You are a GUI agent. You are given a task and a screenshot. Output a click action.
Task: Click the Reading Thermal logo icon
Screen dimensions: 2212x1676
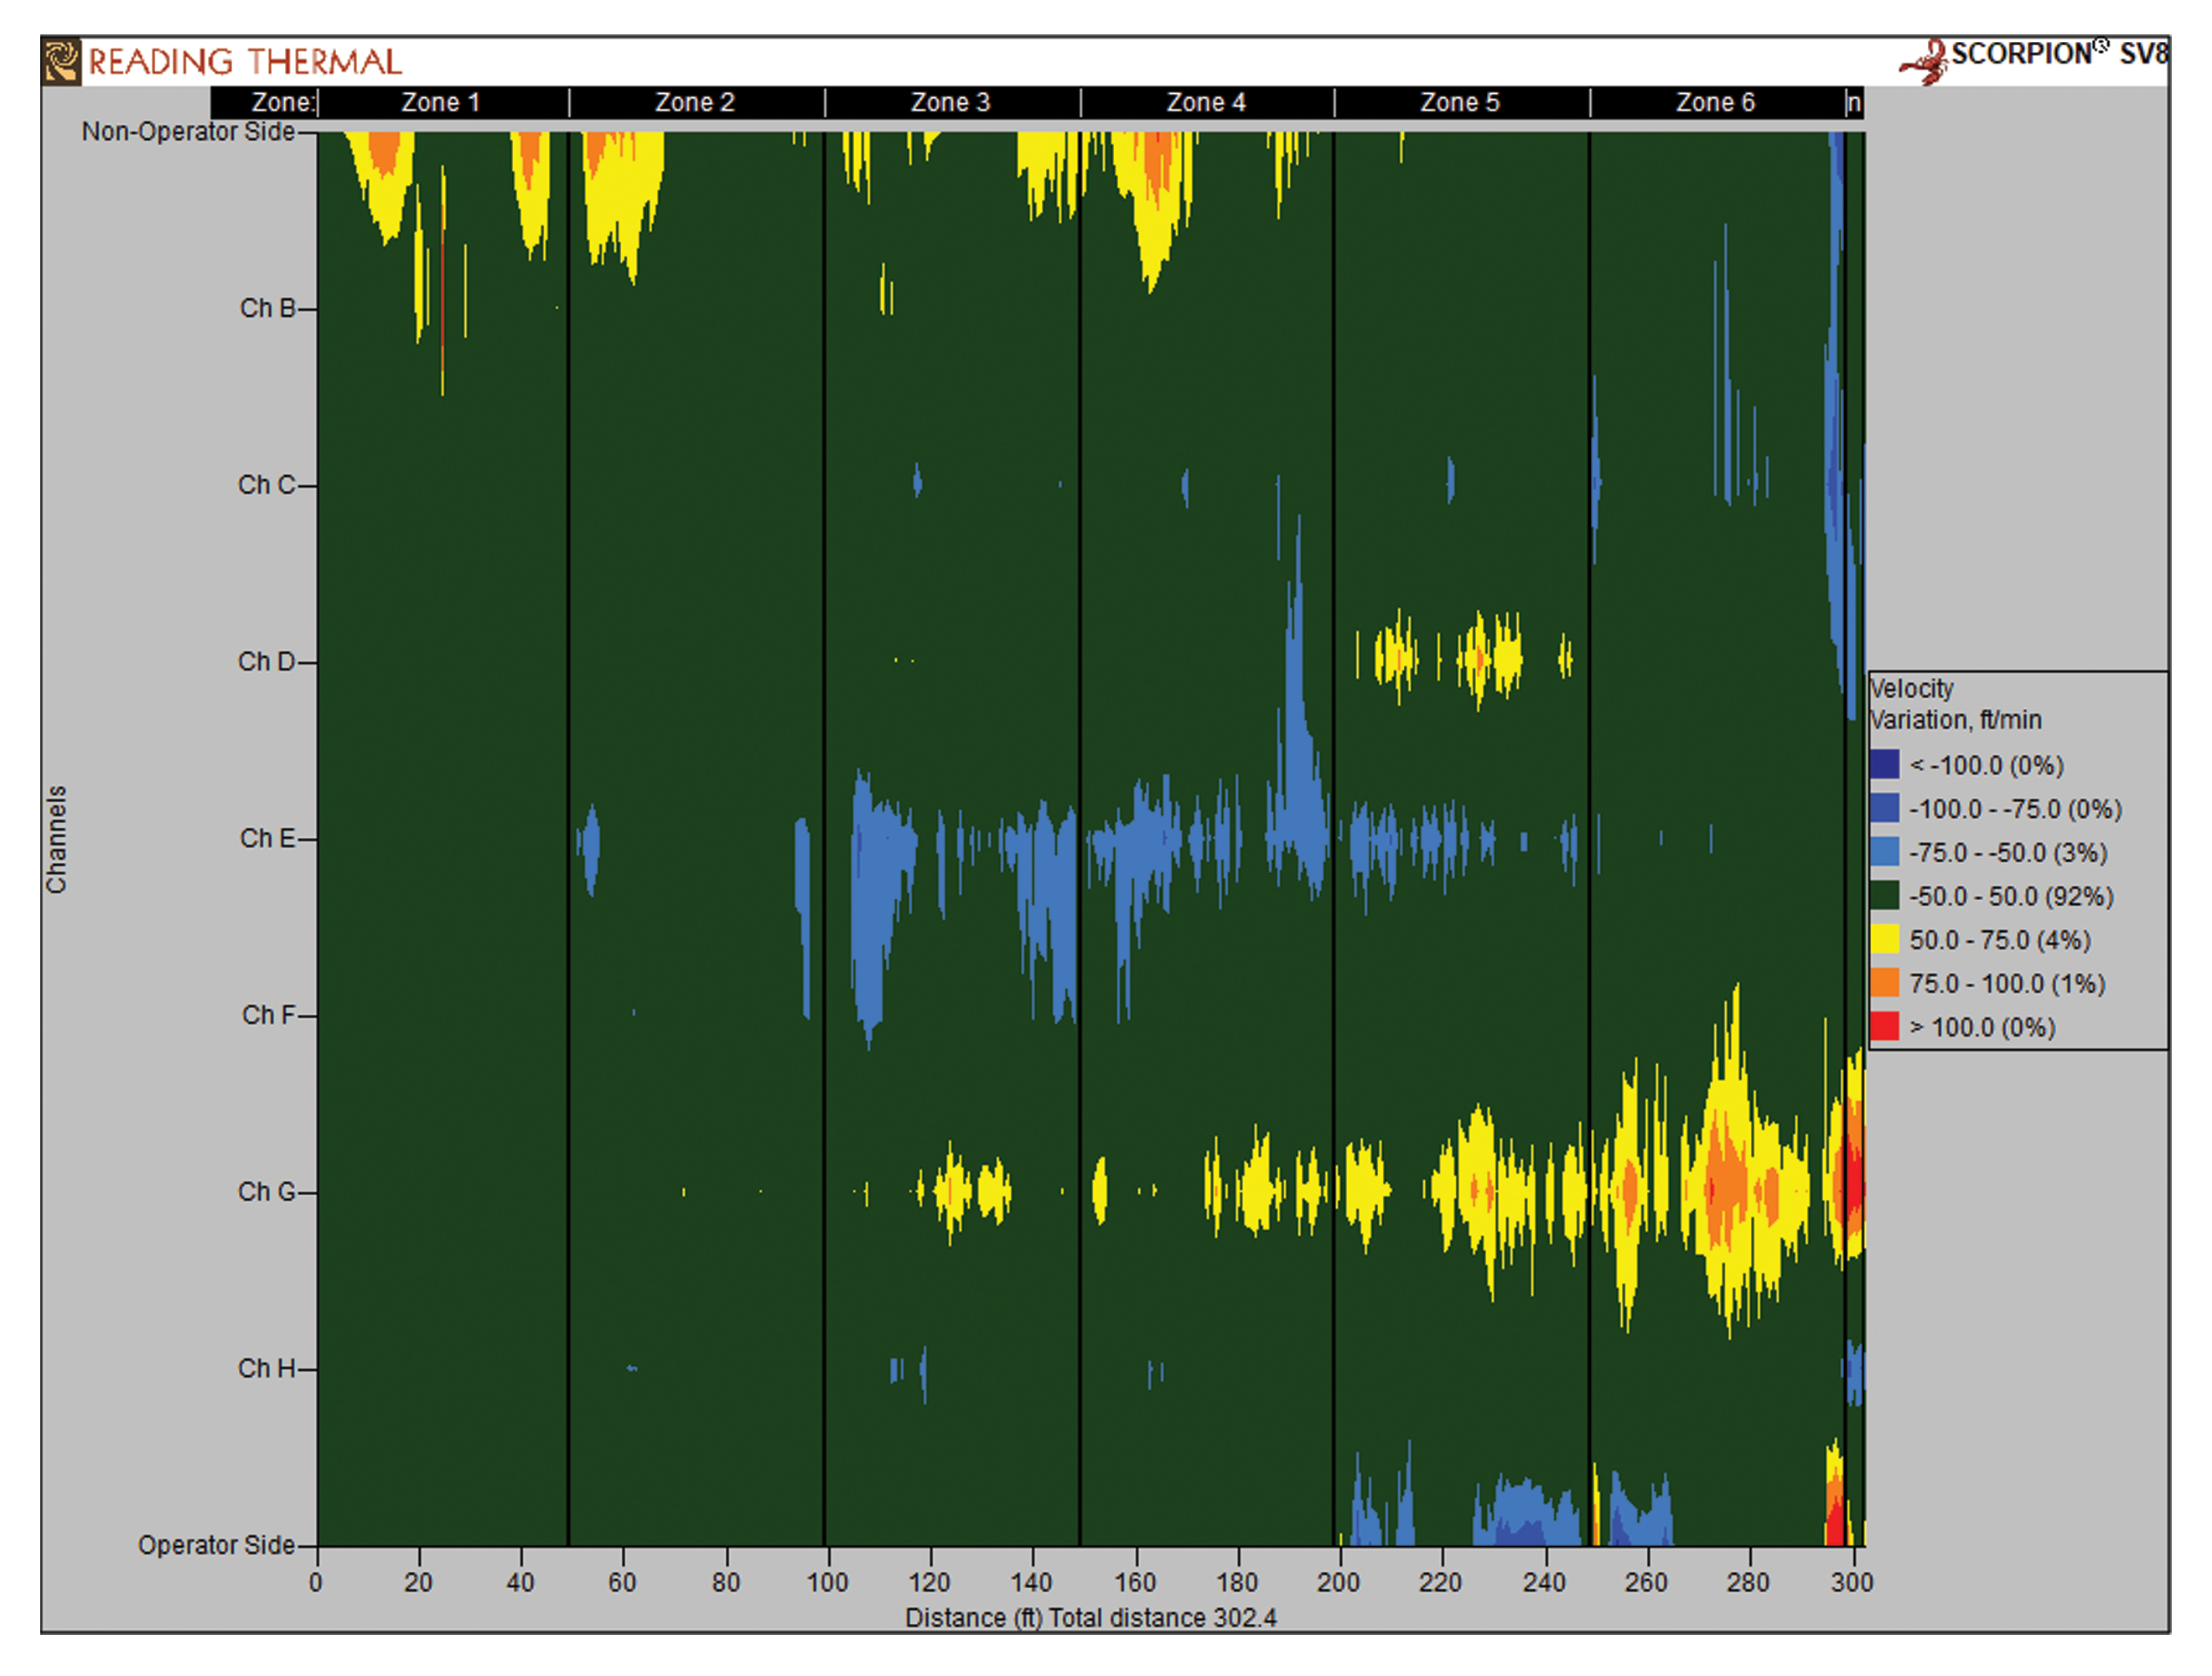(61, 61)
